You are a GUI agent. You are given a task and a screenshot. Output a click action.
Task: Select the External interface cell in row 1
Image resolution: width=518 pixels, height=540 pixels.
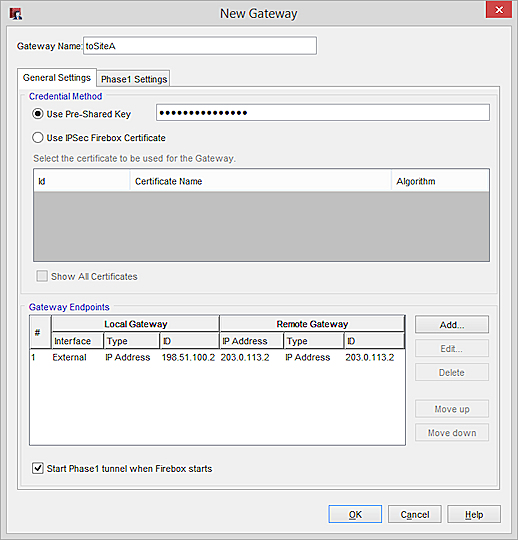click(69, 357)
